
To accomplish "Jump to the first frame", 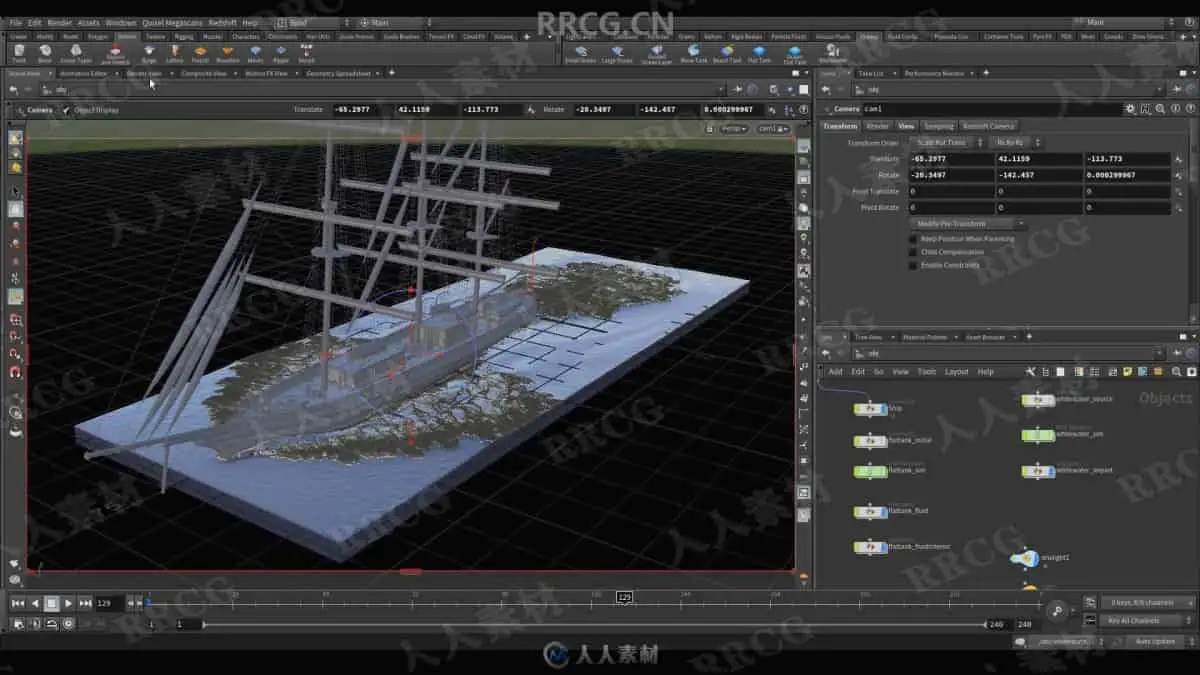I will click(18, 603).
